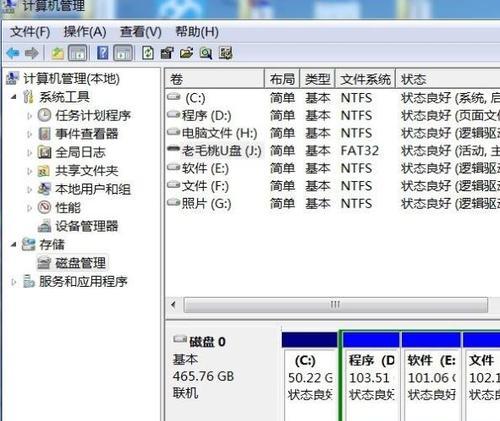Image resolution: width=500 pixels, height=421 pixels.
Task: Click the Up one level folder icon
Action: tap(57, 53)
